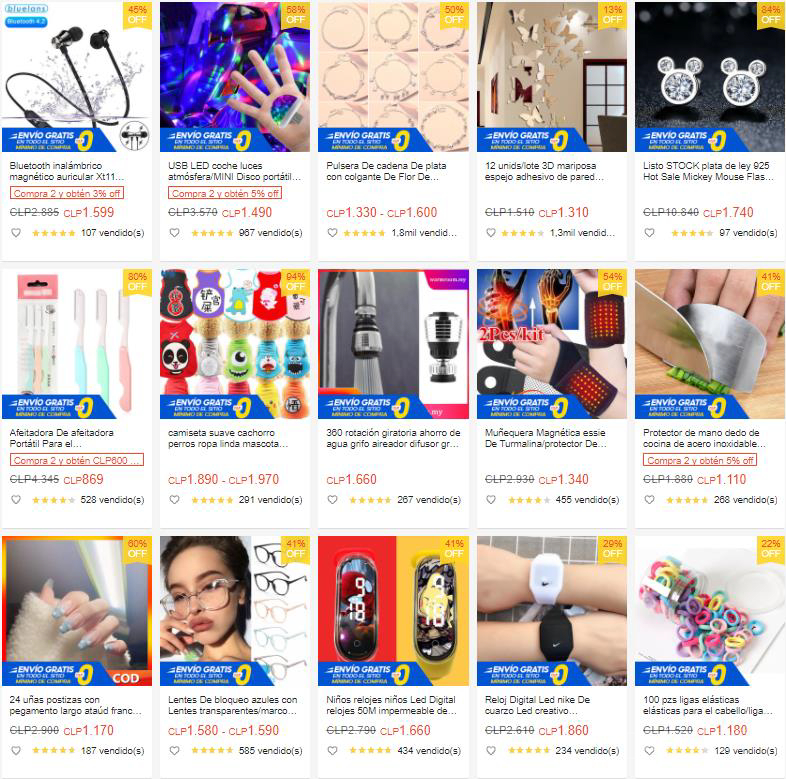Click the 84% OFF discount badge
Screen dimensions: 786x779
pos(771,15)
